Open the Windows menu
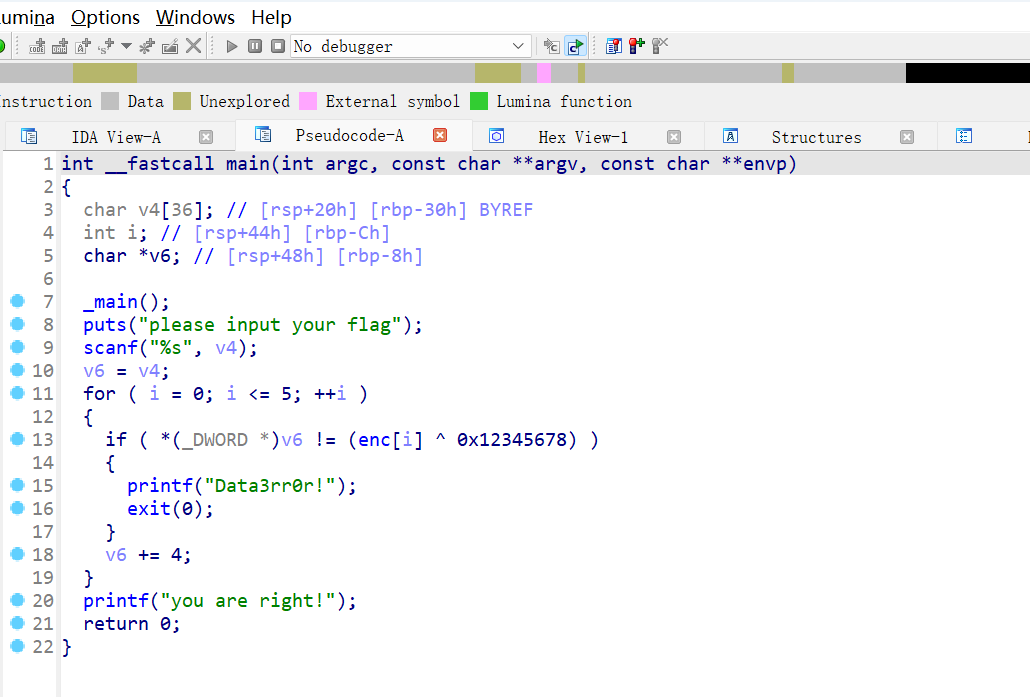 [x=195, y=17]
